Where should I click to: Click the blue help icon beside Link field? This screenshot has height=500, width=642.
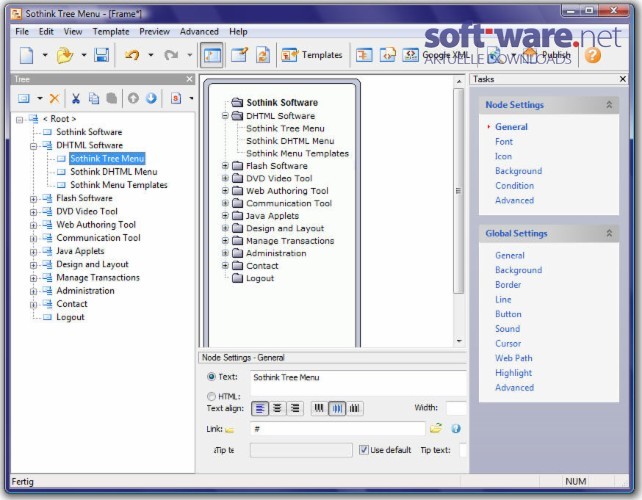pyautogui.click(x=455, y=428)
